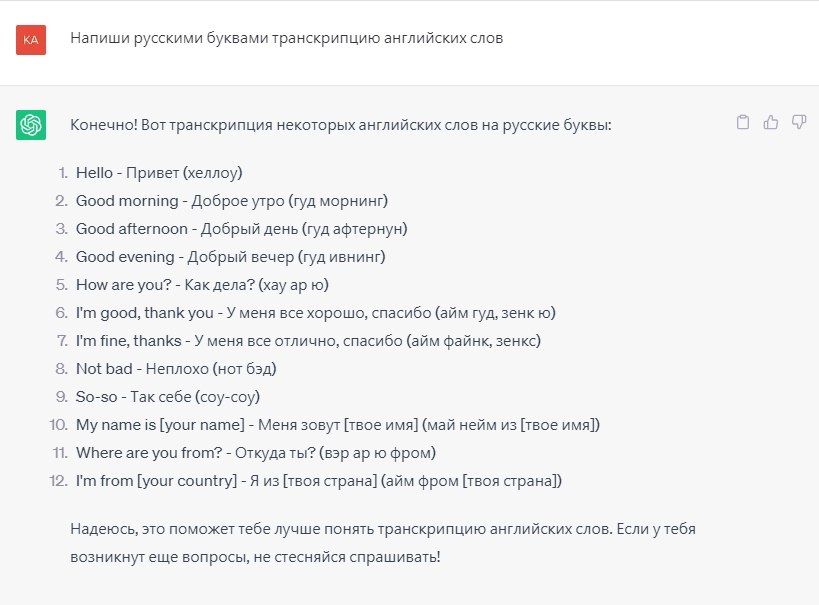This screenshot has height=605, width=819.
Task: Click the Good evening list entry
Action: pos(230,257)
